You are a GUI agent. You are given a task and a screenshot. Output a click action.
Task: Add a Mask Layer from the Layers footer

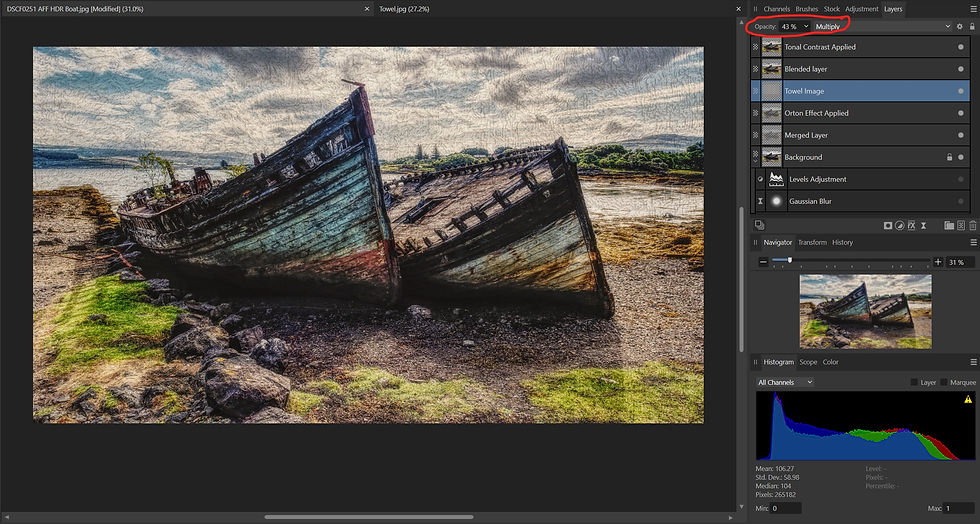[x=888, y=226]
